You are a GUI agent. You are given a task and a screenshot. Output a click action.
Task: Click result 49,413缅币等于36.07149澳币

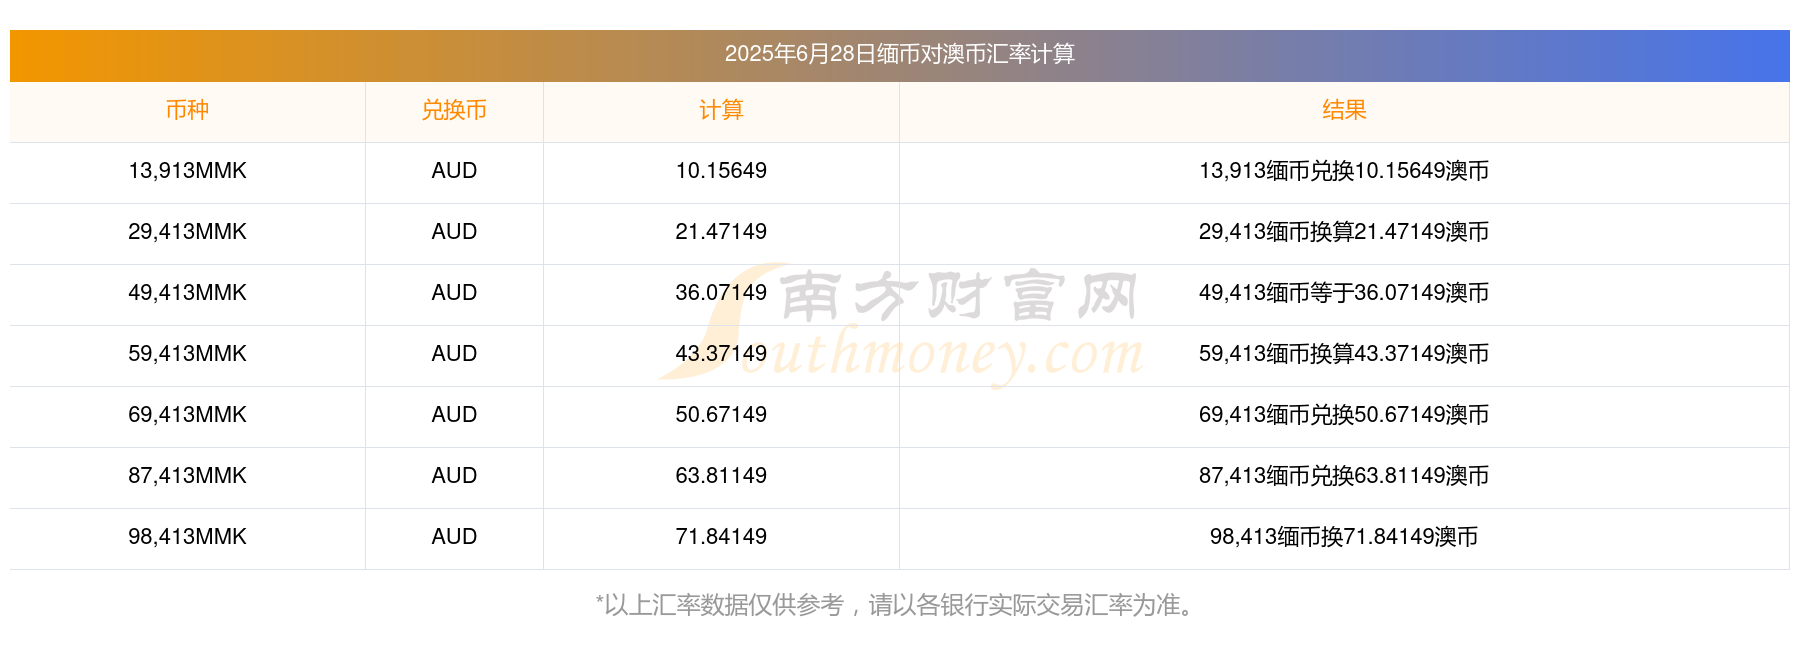pos(1344,293)
